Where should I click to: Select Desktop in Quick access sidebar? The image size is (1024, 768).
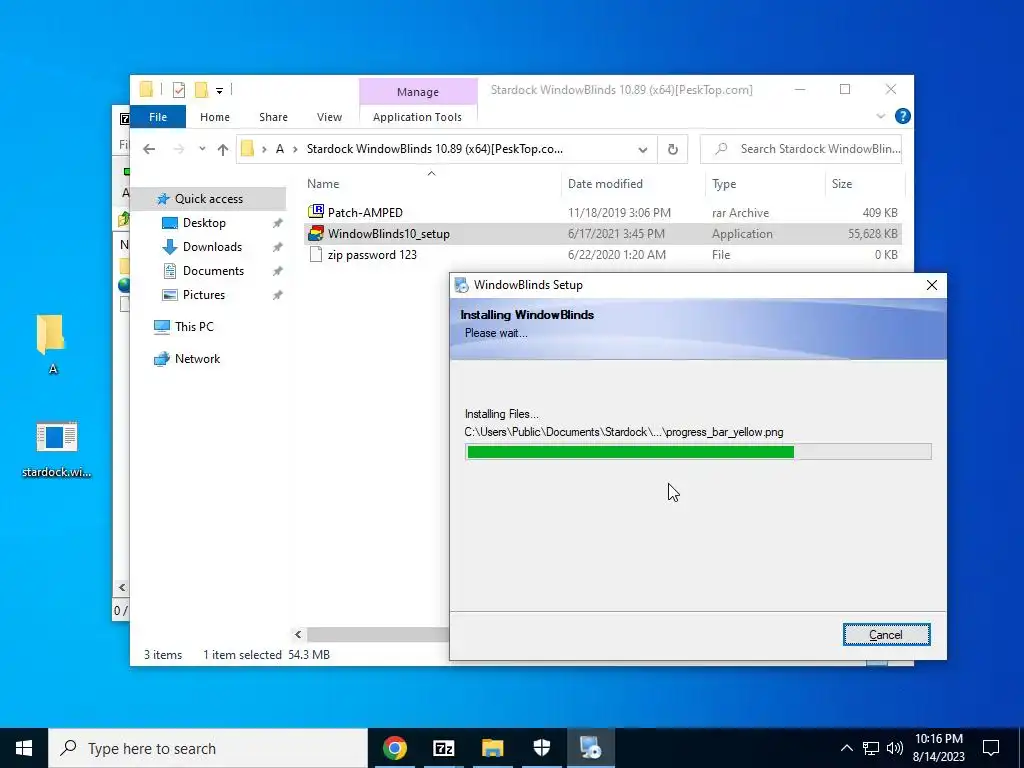click(204, 223)
